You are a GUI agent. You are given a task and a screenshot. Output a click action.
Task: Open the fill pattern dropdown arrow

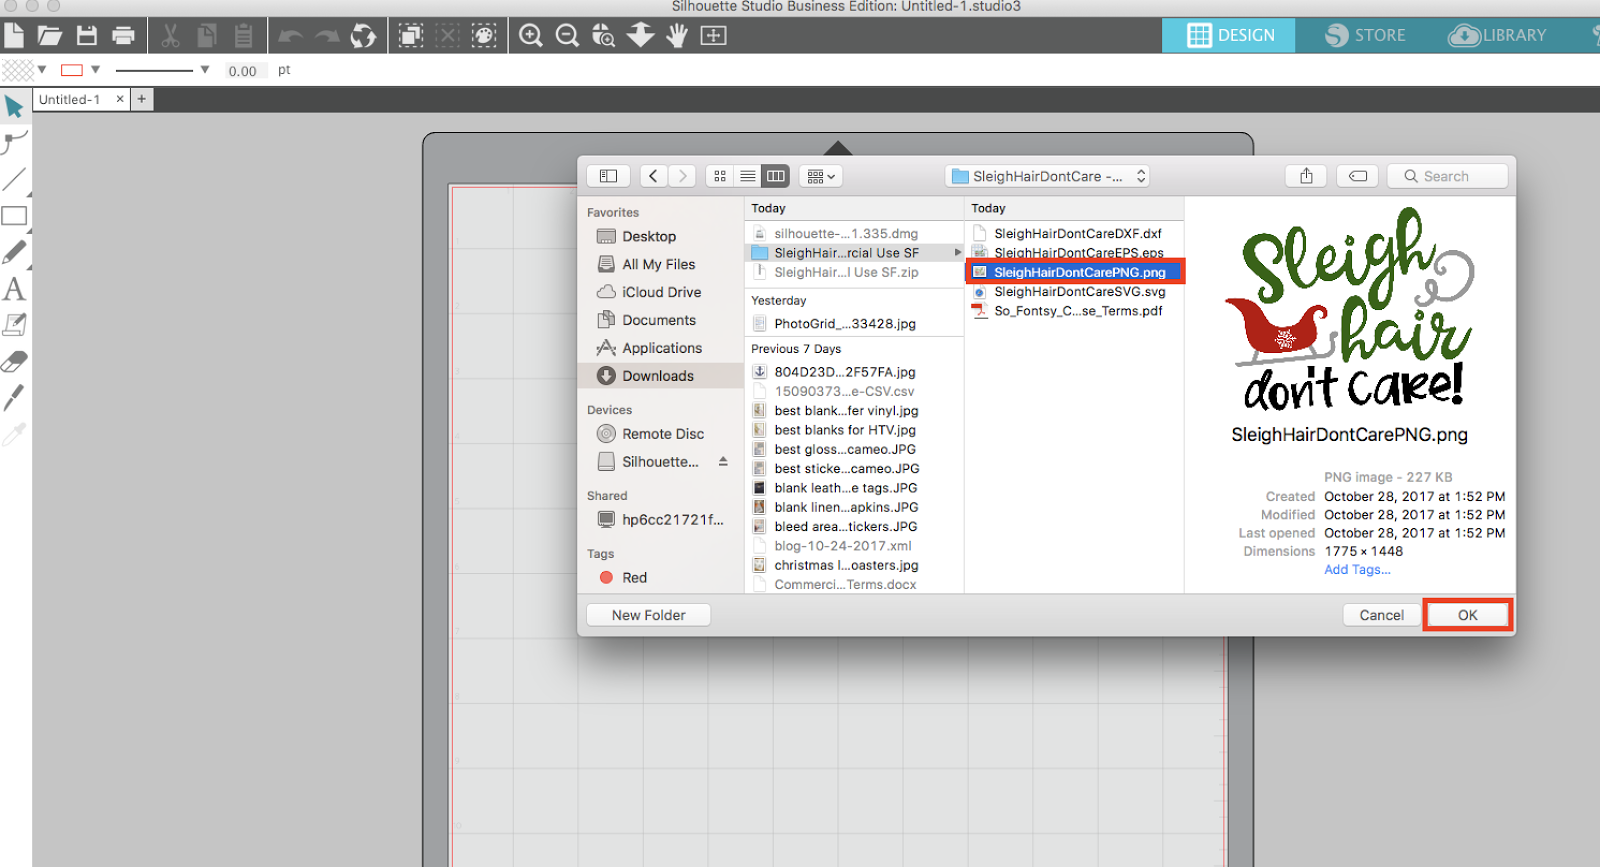(x=42, y=70)
